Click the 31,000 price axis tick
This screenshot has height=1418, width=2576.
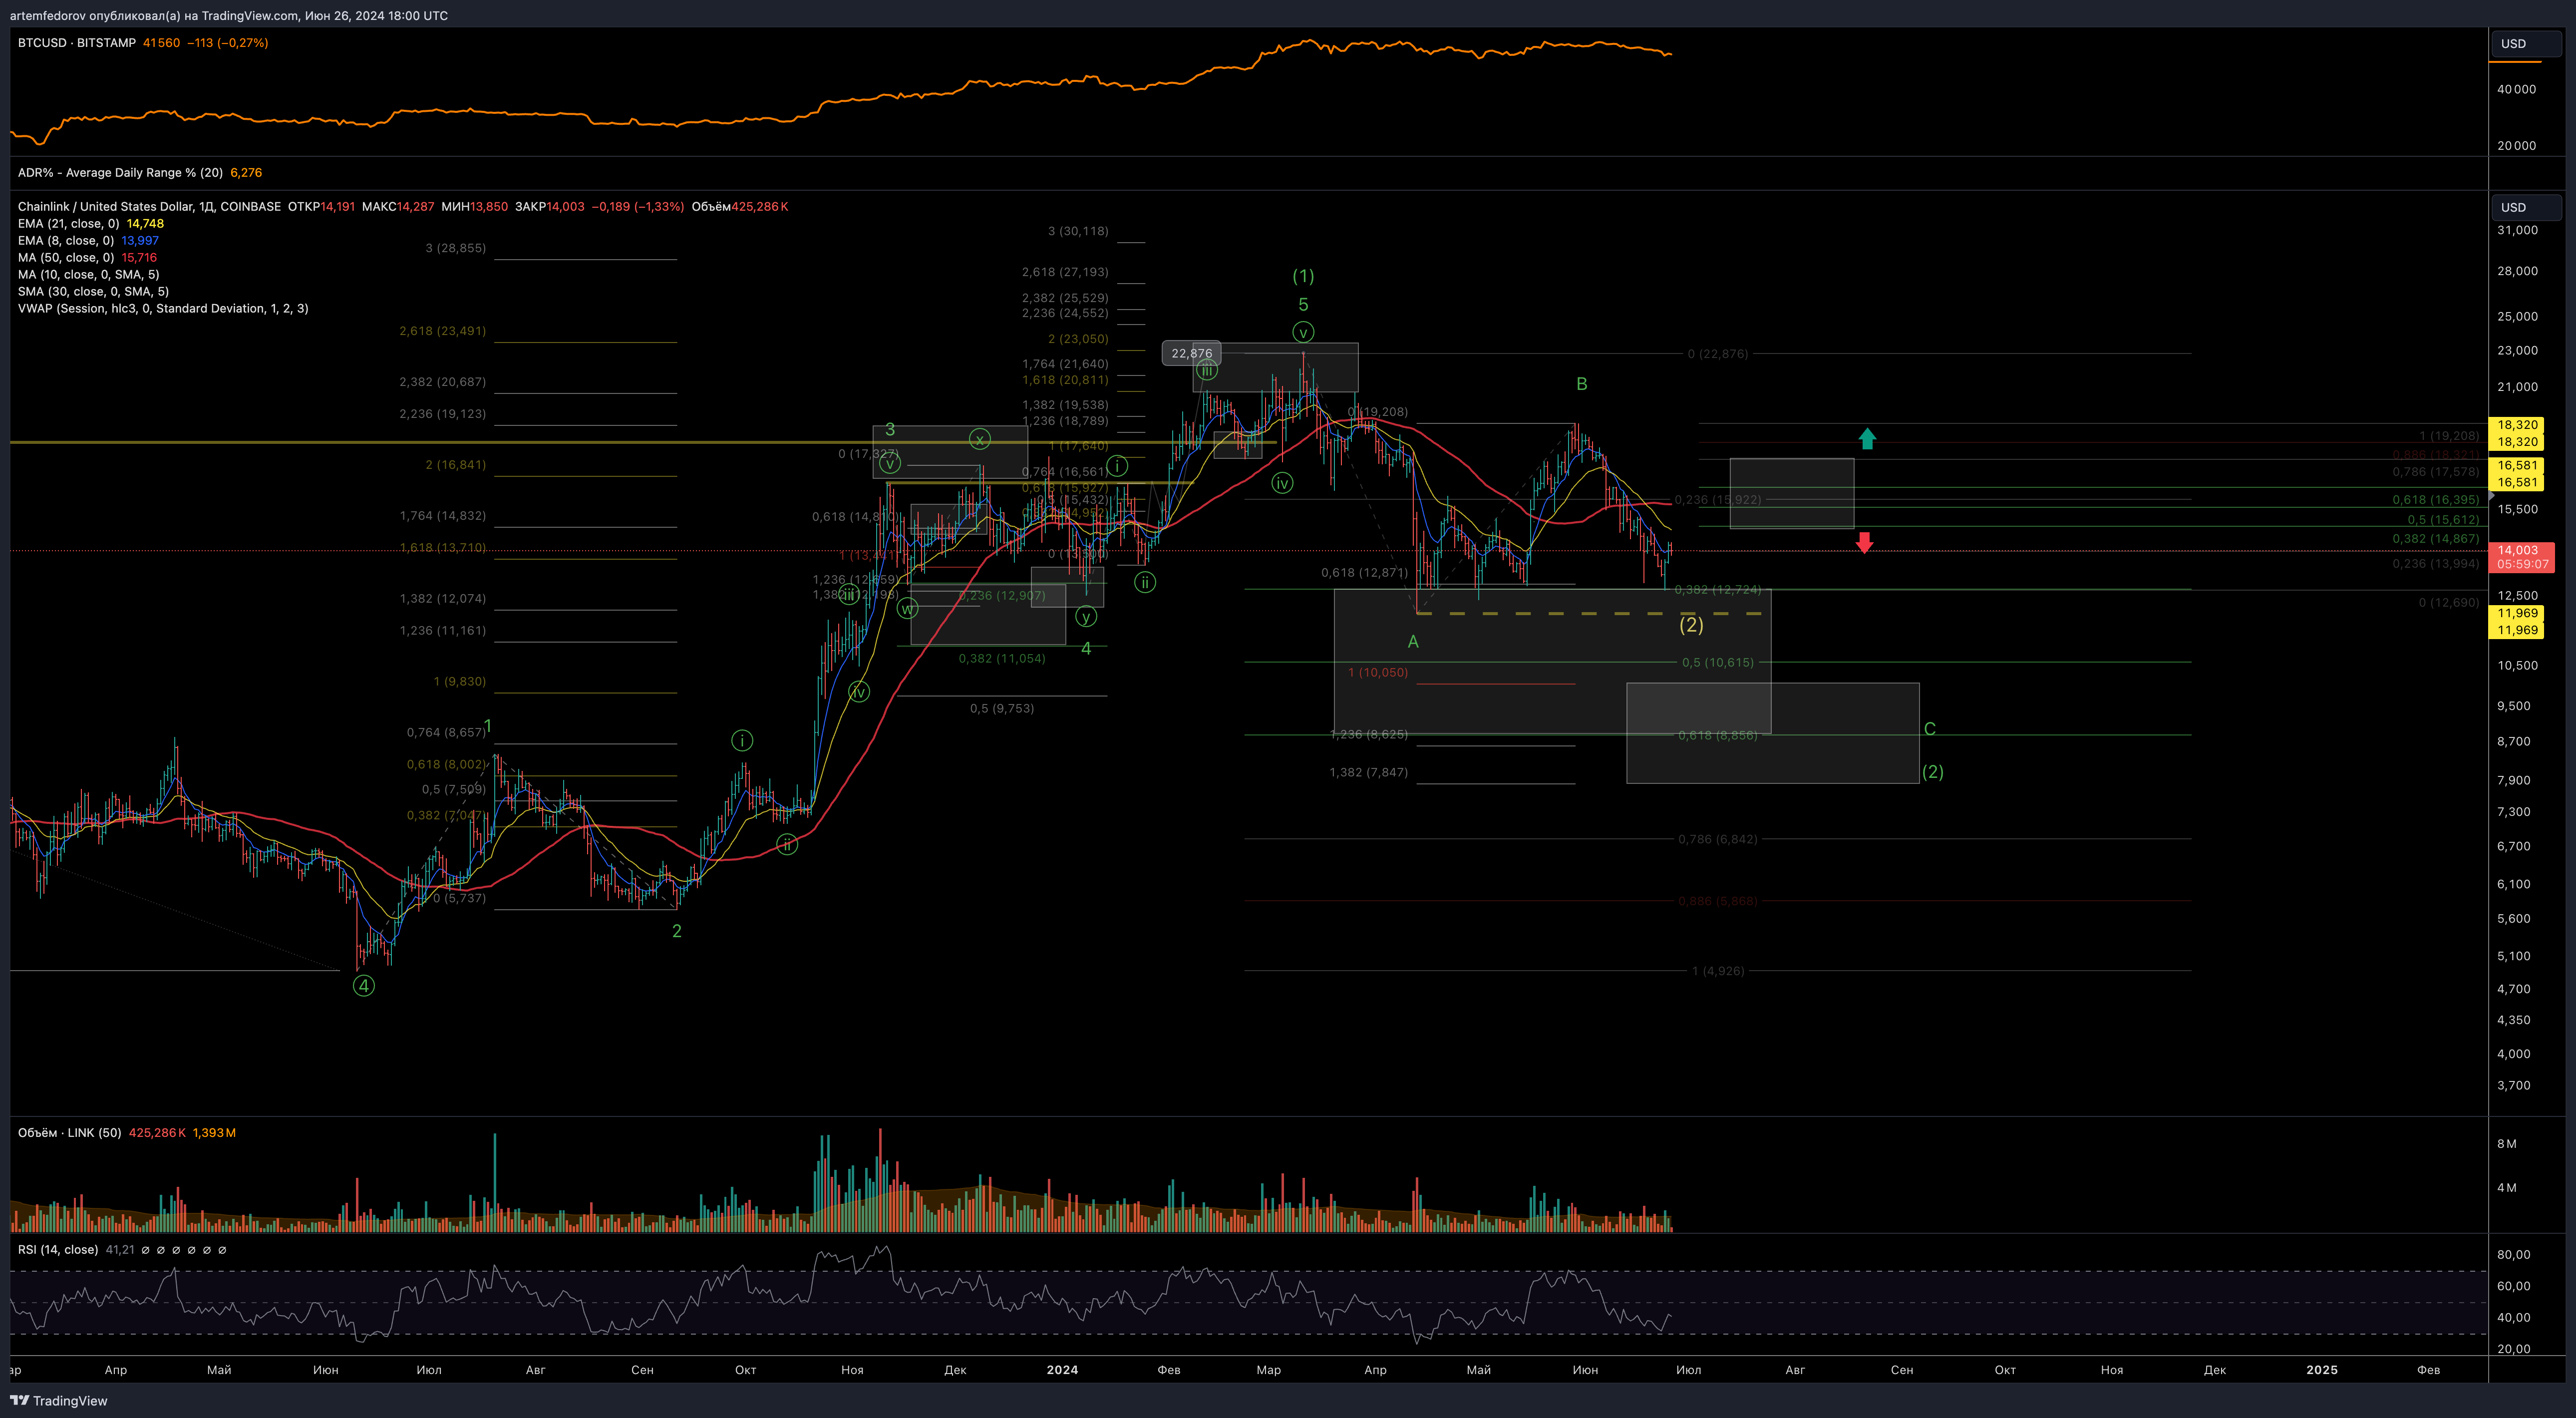pos(2517,230)
